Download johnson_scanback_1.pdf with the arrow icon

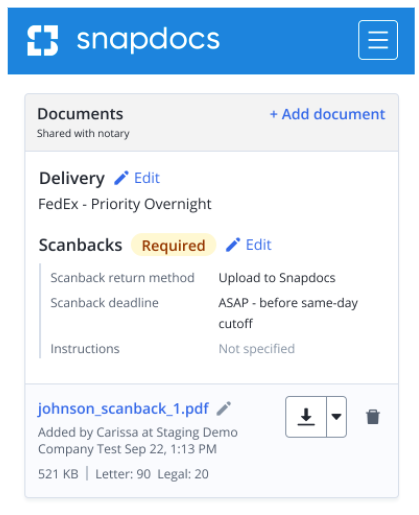coord(306,417)
